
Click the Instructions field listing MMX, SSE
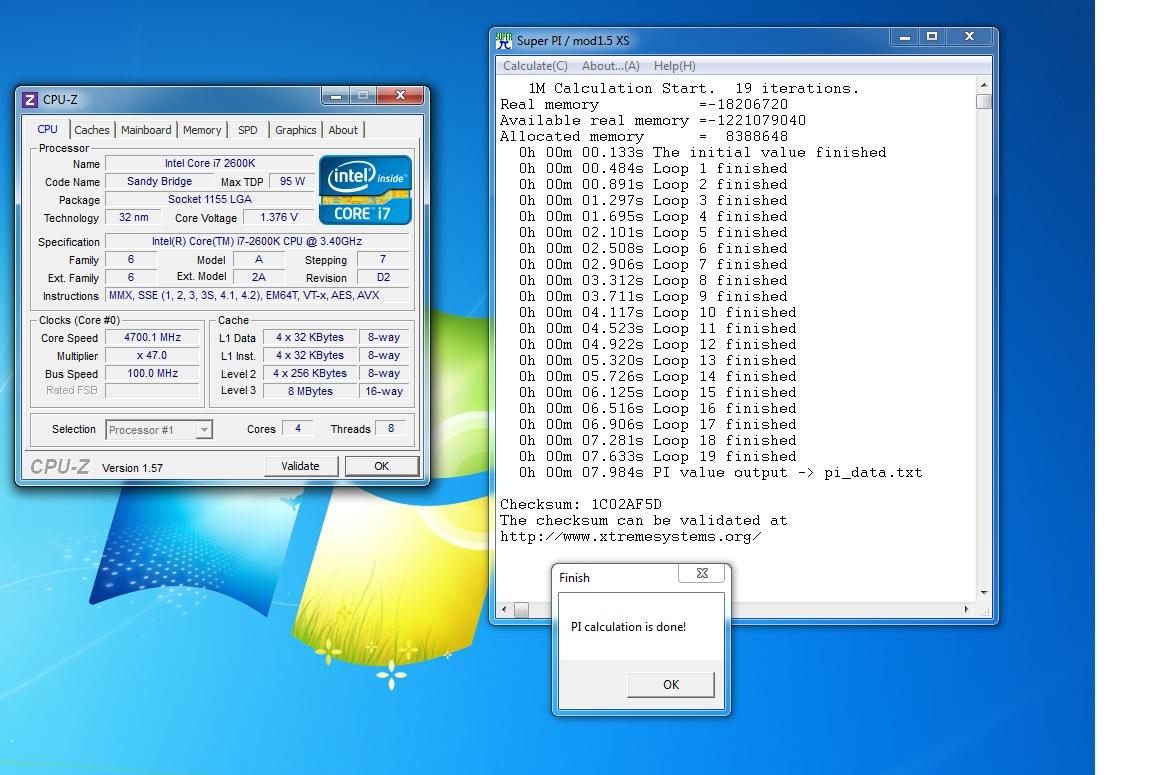pos(257,295)
